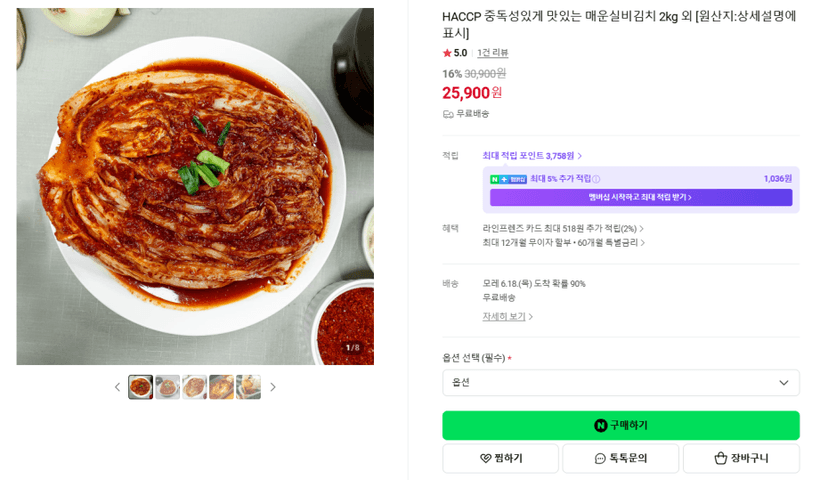Click the info icon beside 최대 5% 추가 적립
The height and width of the screenshot is (480, 828).
(596, 179)
